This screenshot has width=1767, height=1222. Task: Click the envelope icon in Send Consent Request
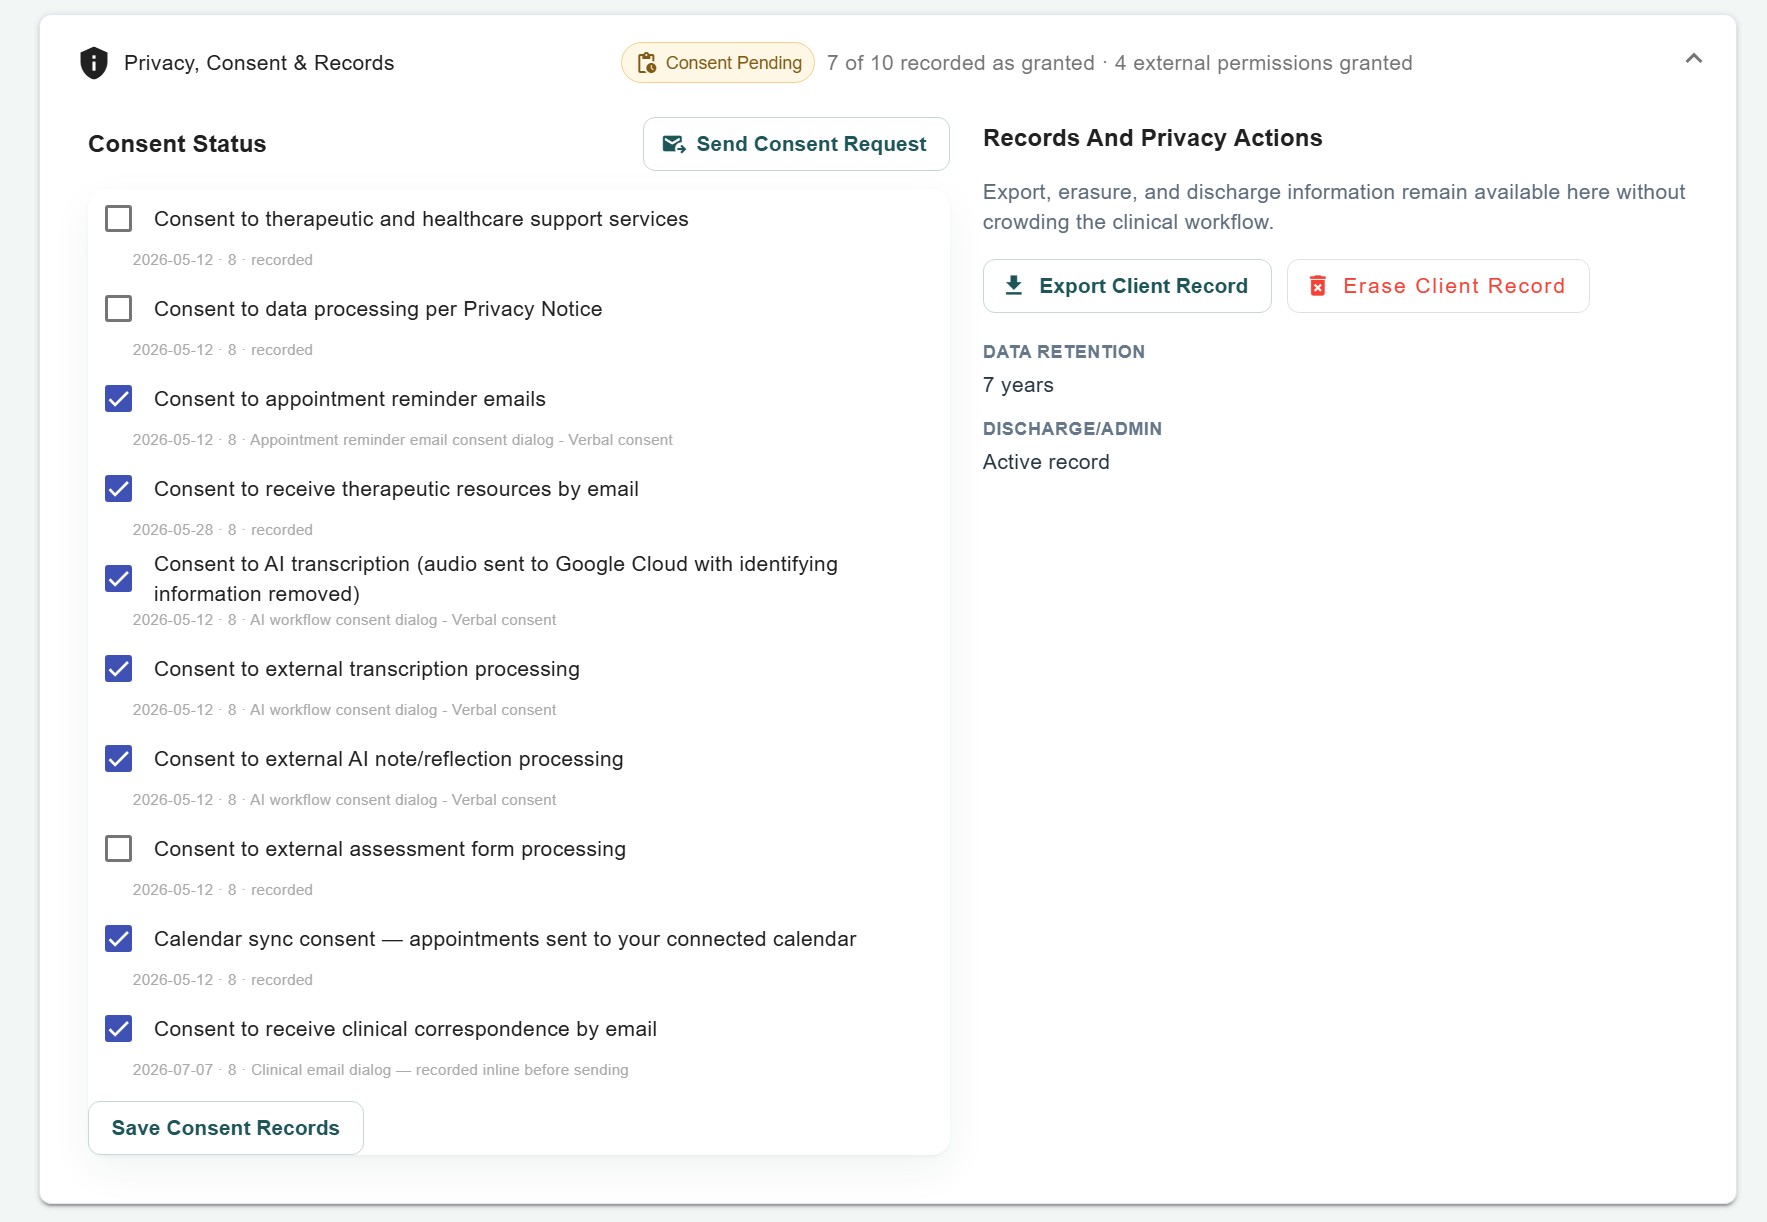click(x=674, y=144)
